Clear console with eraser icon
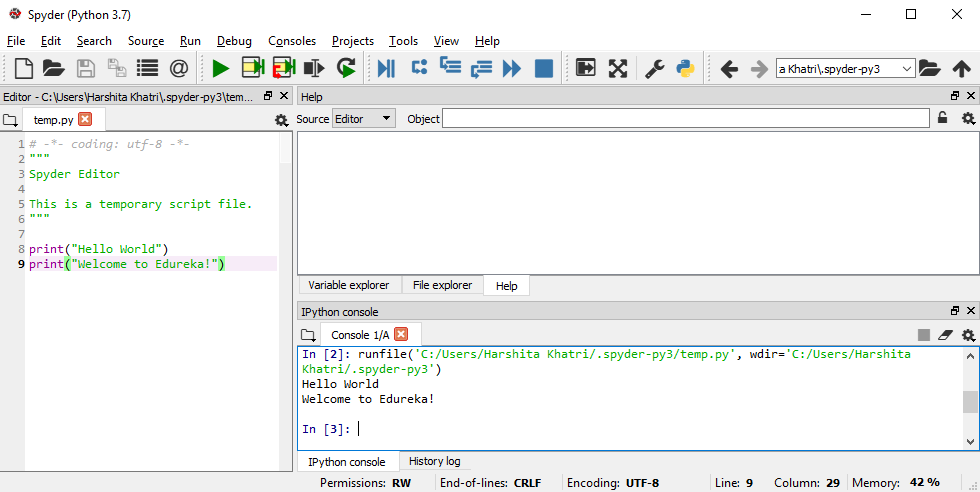Screen dimensions: 980x492 coord(945,335)
